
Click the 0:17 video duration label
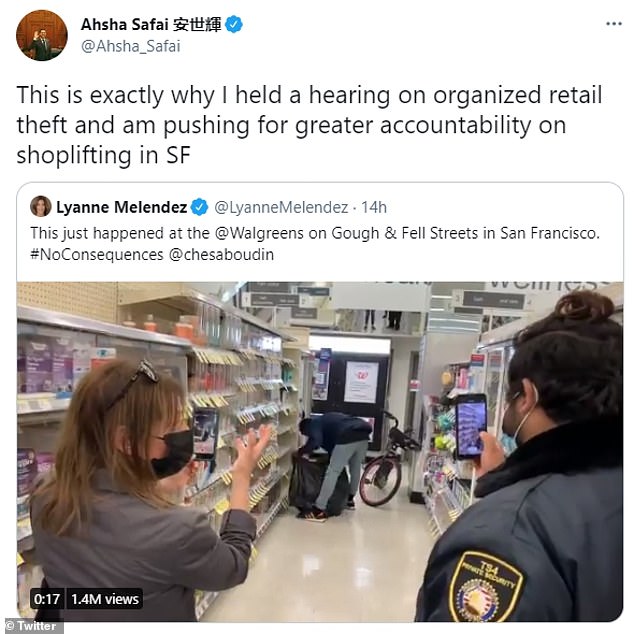click(x=47, y=599)
